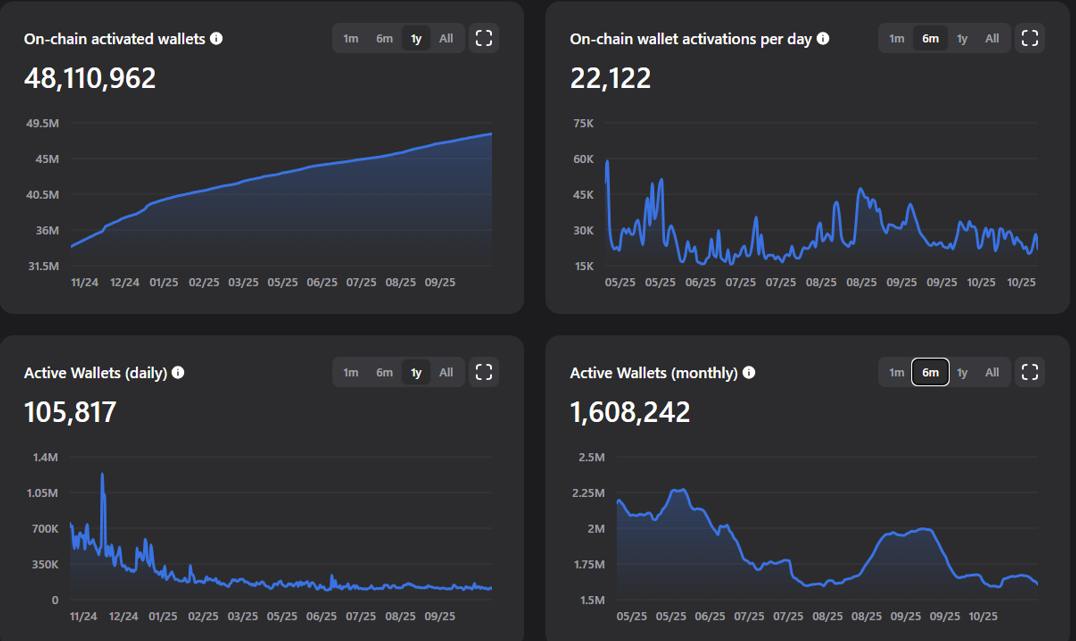Click info icon beside wallet activations per day
Image resolution: width=1076 pixels, height=641 pixels.
[x=823, y=39]
